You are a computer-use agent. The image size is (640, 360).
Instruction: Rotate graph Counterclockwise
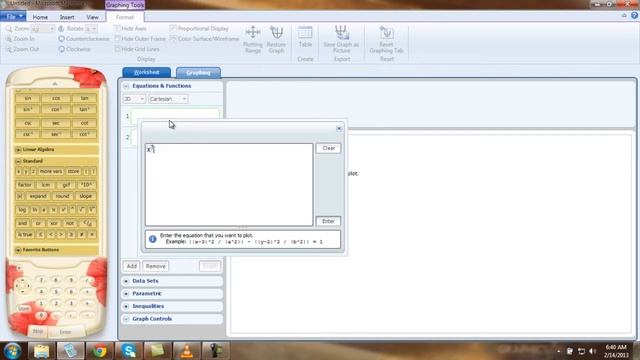pos(84,39)
